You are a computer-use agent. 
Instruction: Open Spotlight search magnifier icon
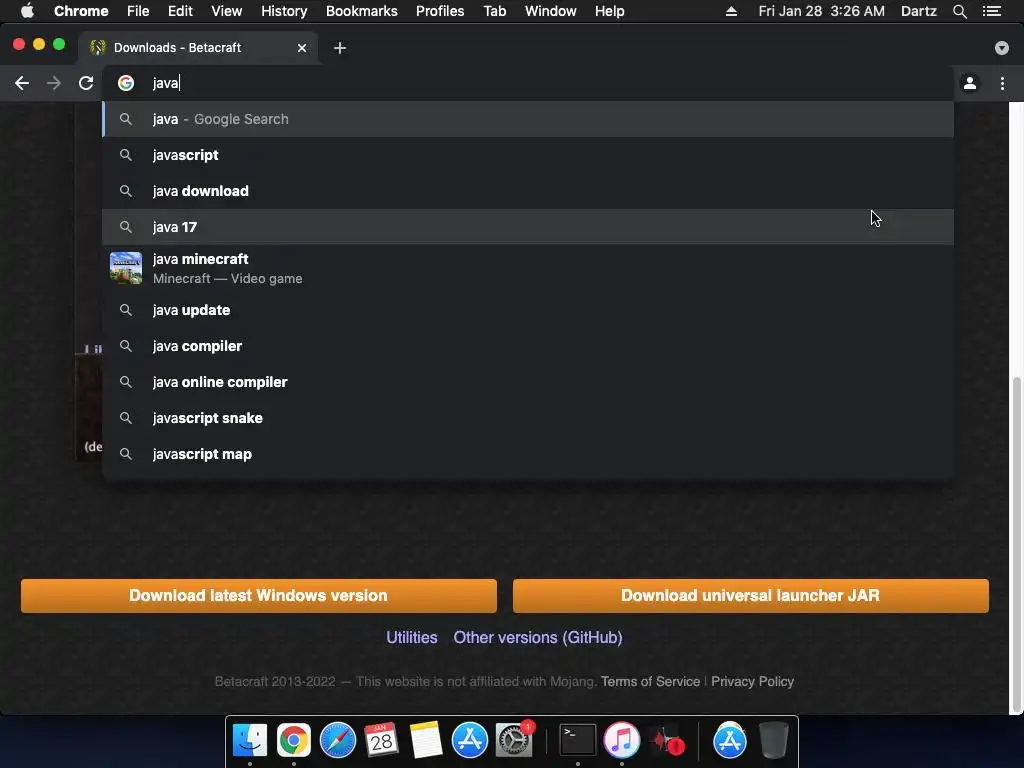click(960, 11)
